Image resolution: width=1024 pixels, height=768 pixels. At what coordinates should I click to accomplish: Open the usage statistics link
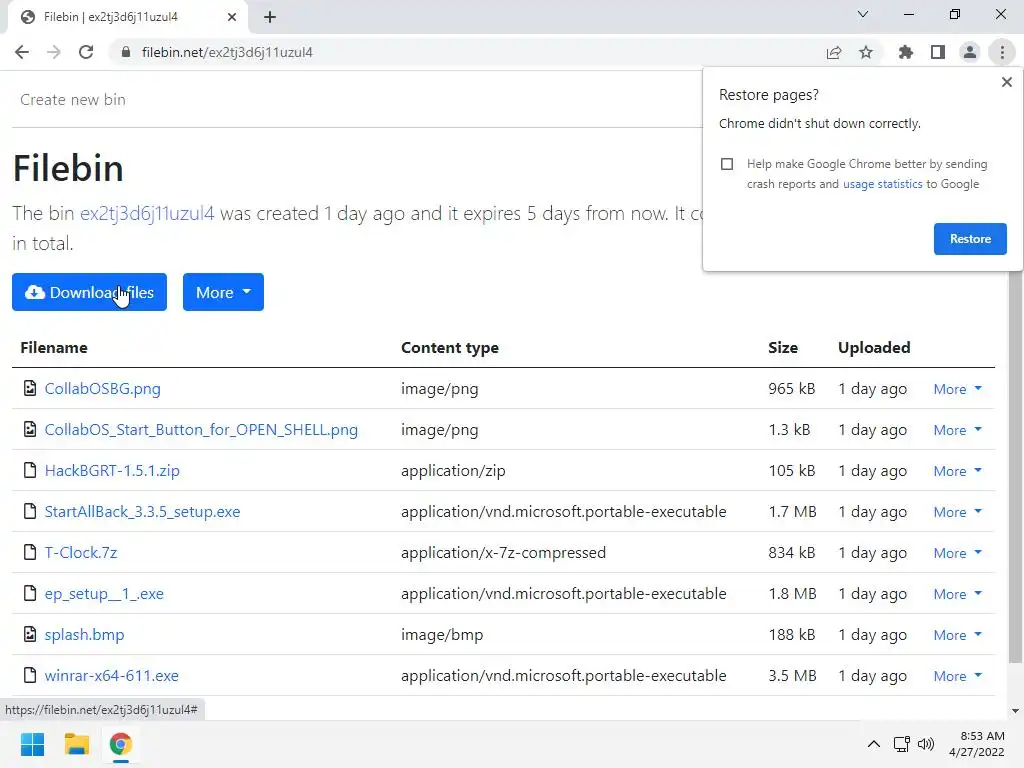coord(882,184)
